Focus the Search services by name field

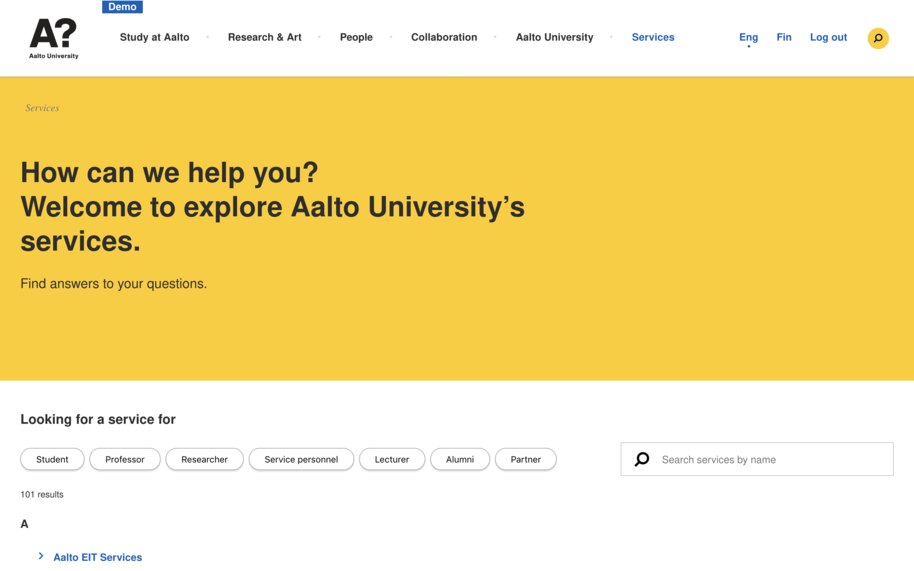coord(770,459)
